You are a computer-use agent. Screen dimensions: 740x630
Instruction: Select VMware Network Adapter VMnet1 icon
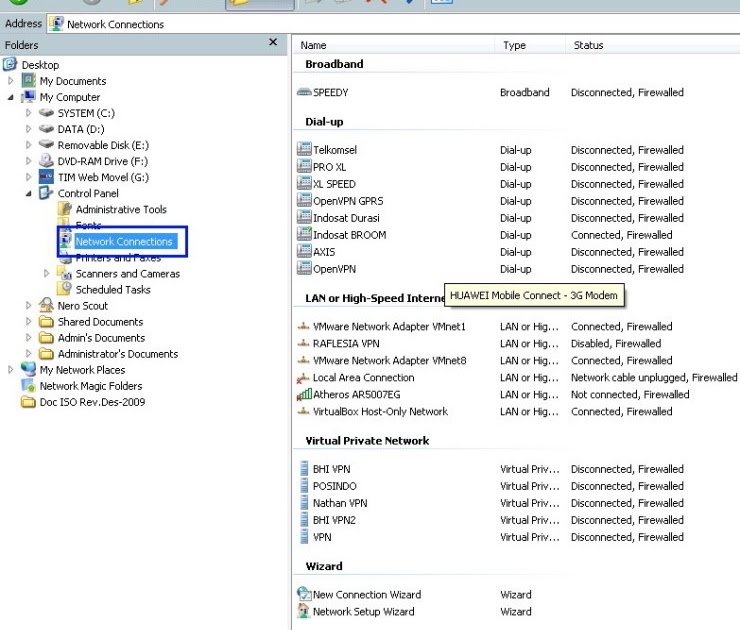pos(303,327)
